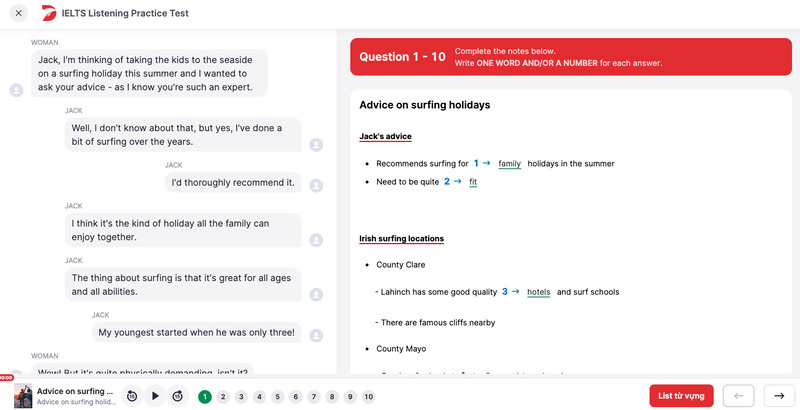Select woman's message about seaside surfing holiday
This screenshot has width=800, height=410.
(149, 73)
